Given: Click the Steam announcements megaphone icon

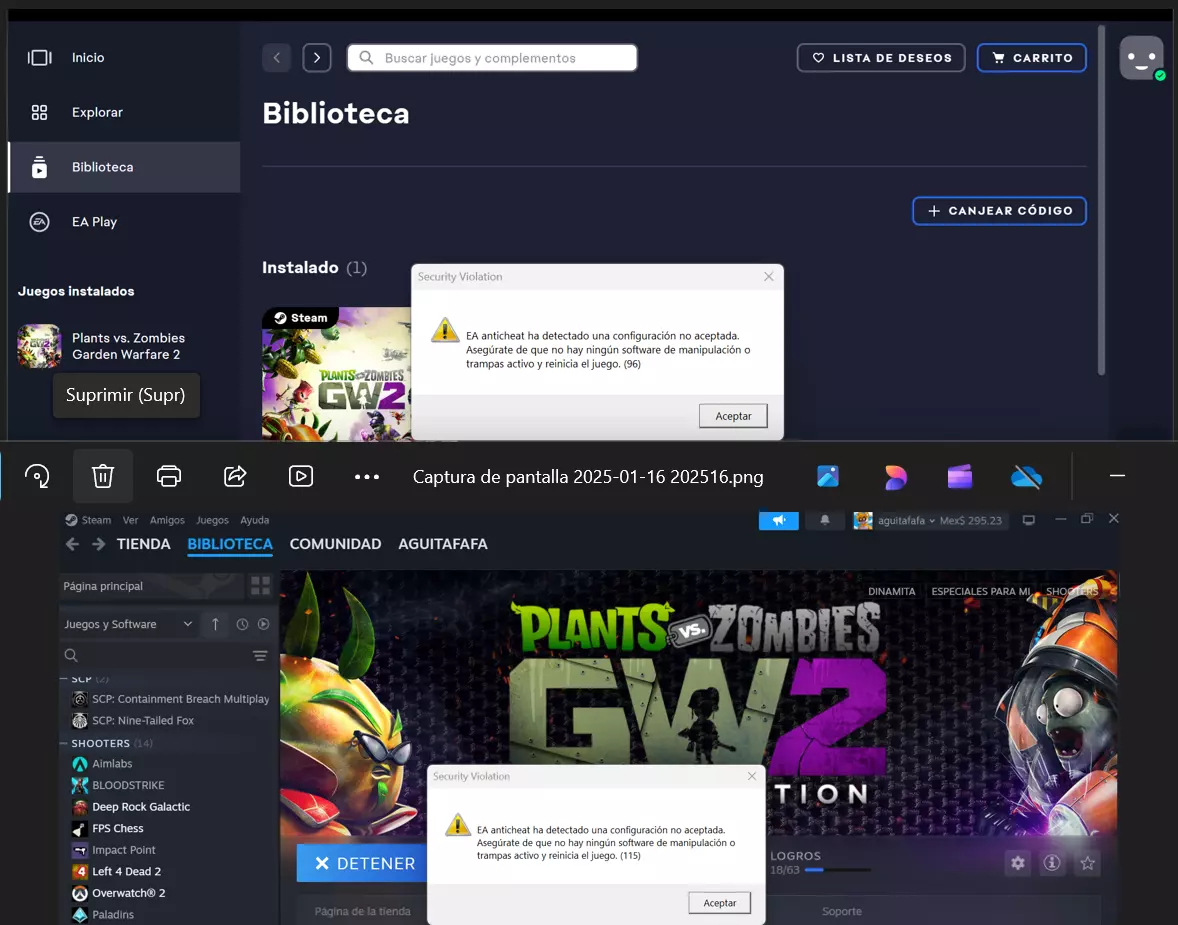Looking at the screenshot, I should tap(779, 520).
